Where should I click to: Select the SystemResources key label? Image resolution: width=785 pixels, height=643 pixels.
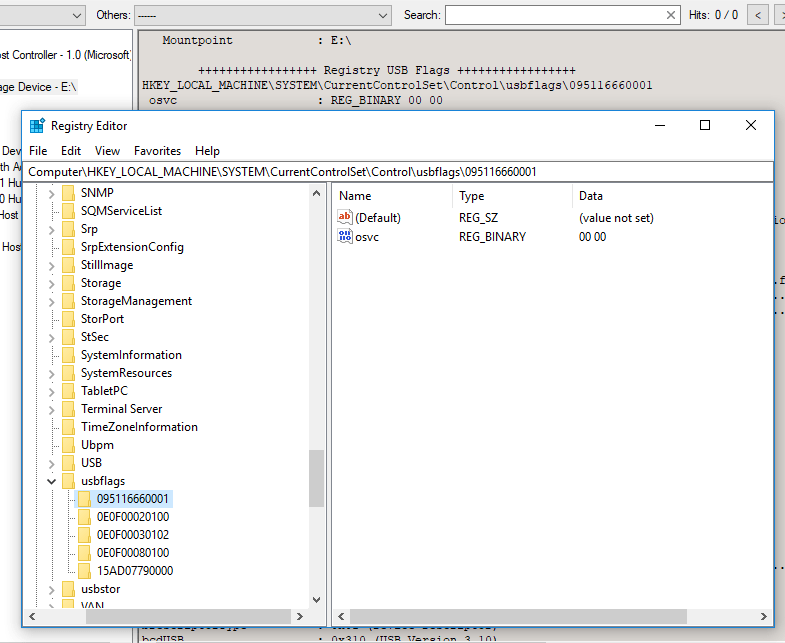tap(126, 373)
